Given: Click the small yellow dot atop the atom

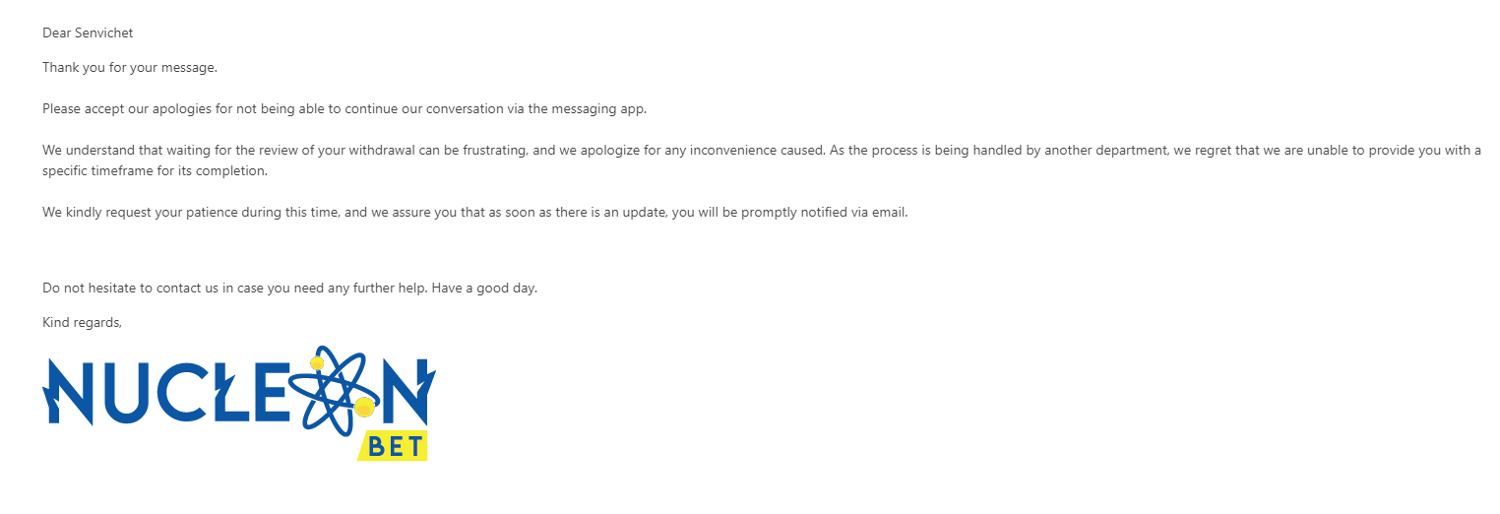Looking at the screenshot, I should point(318,363).
